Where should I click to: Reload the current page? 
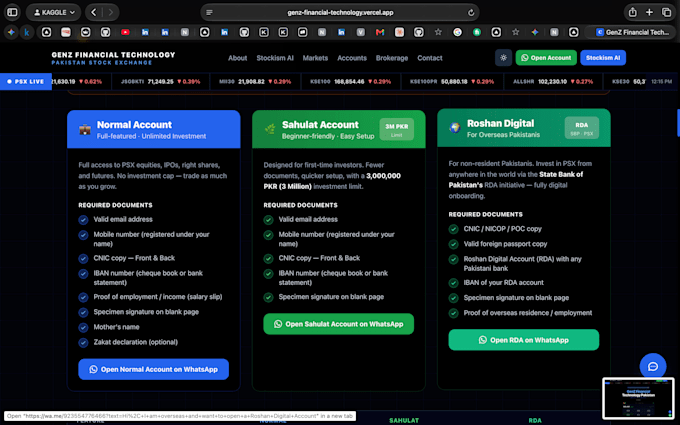[x=471, y=13]
